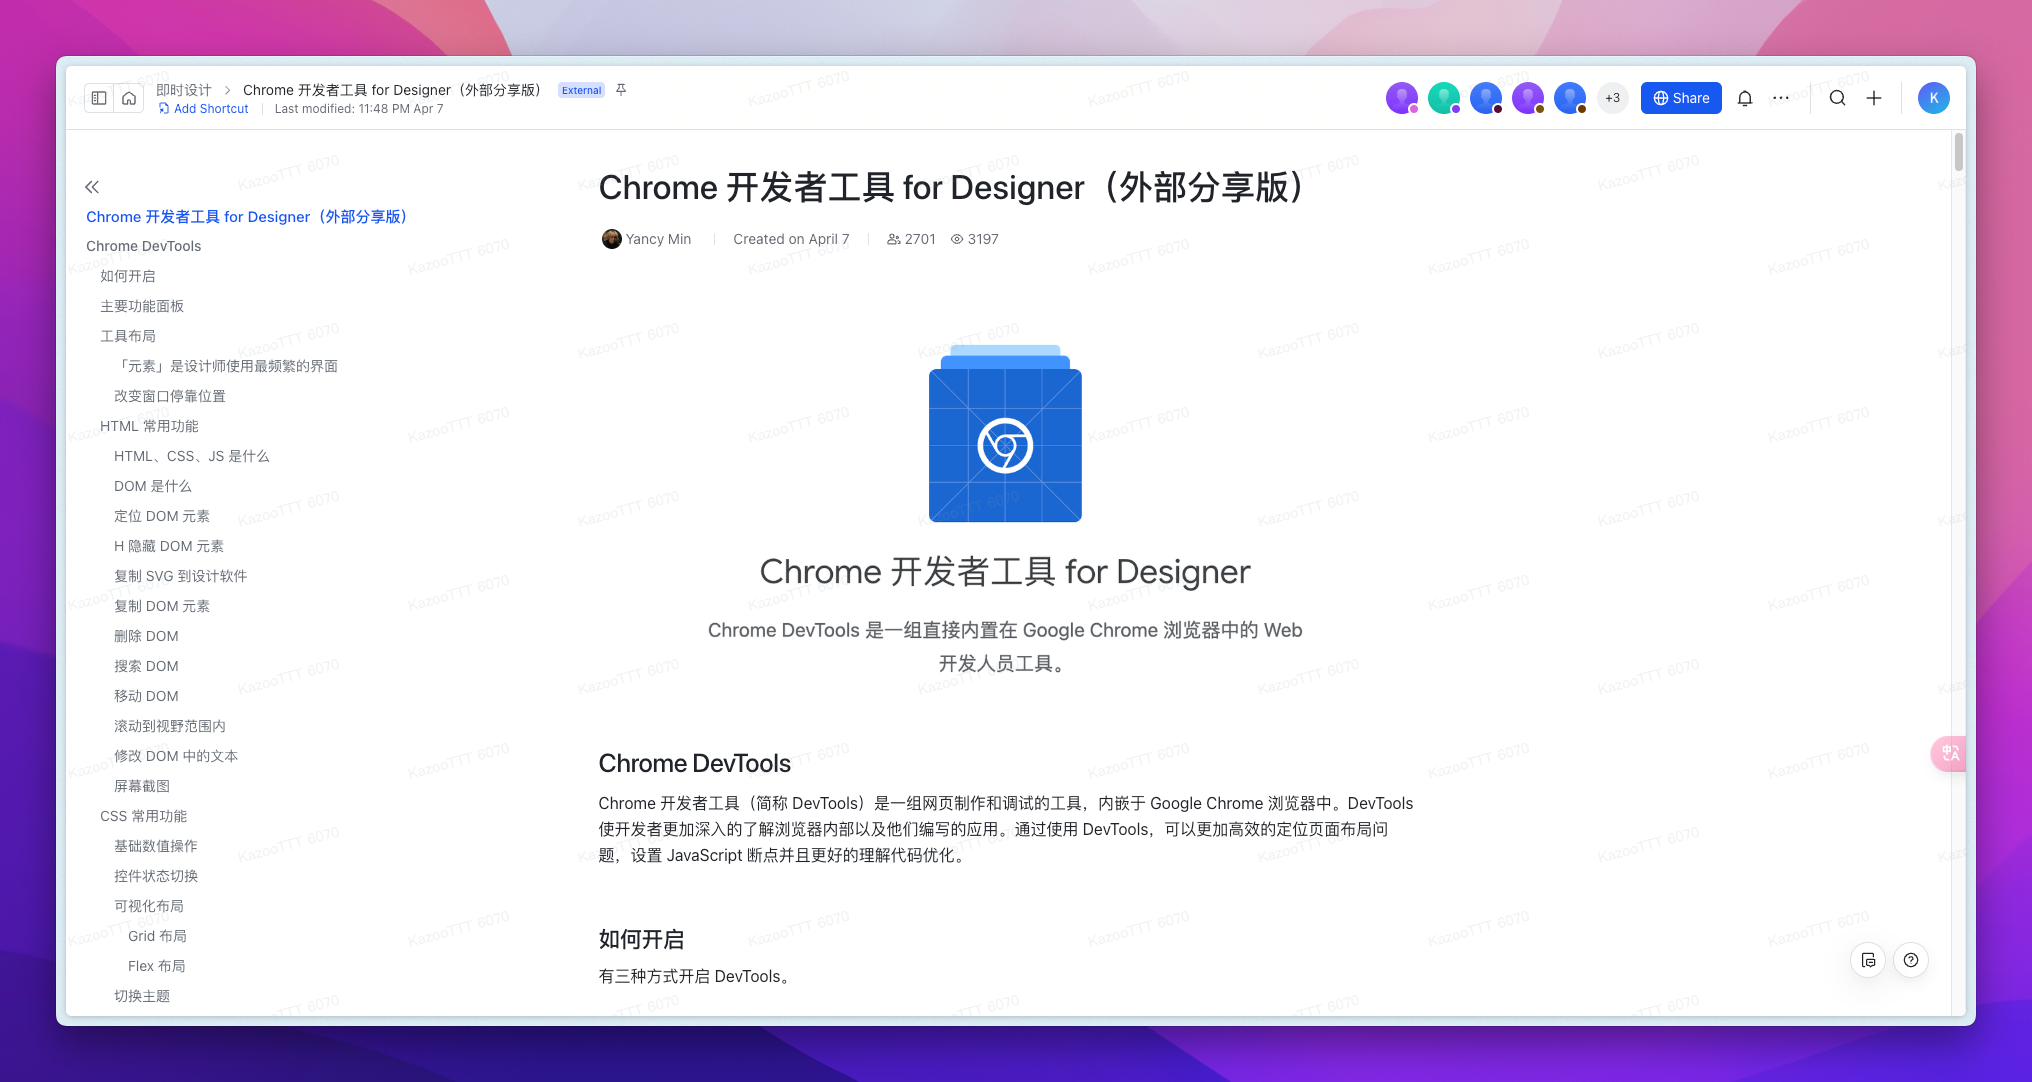Click the blue Share button
This screenshot has width=2032, height=1082.
coord(1681,98)
